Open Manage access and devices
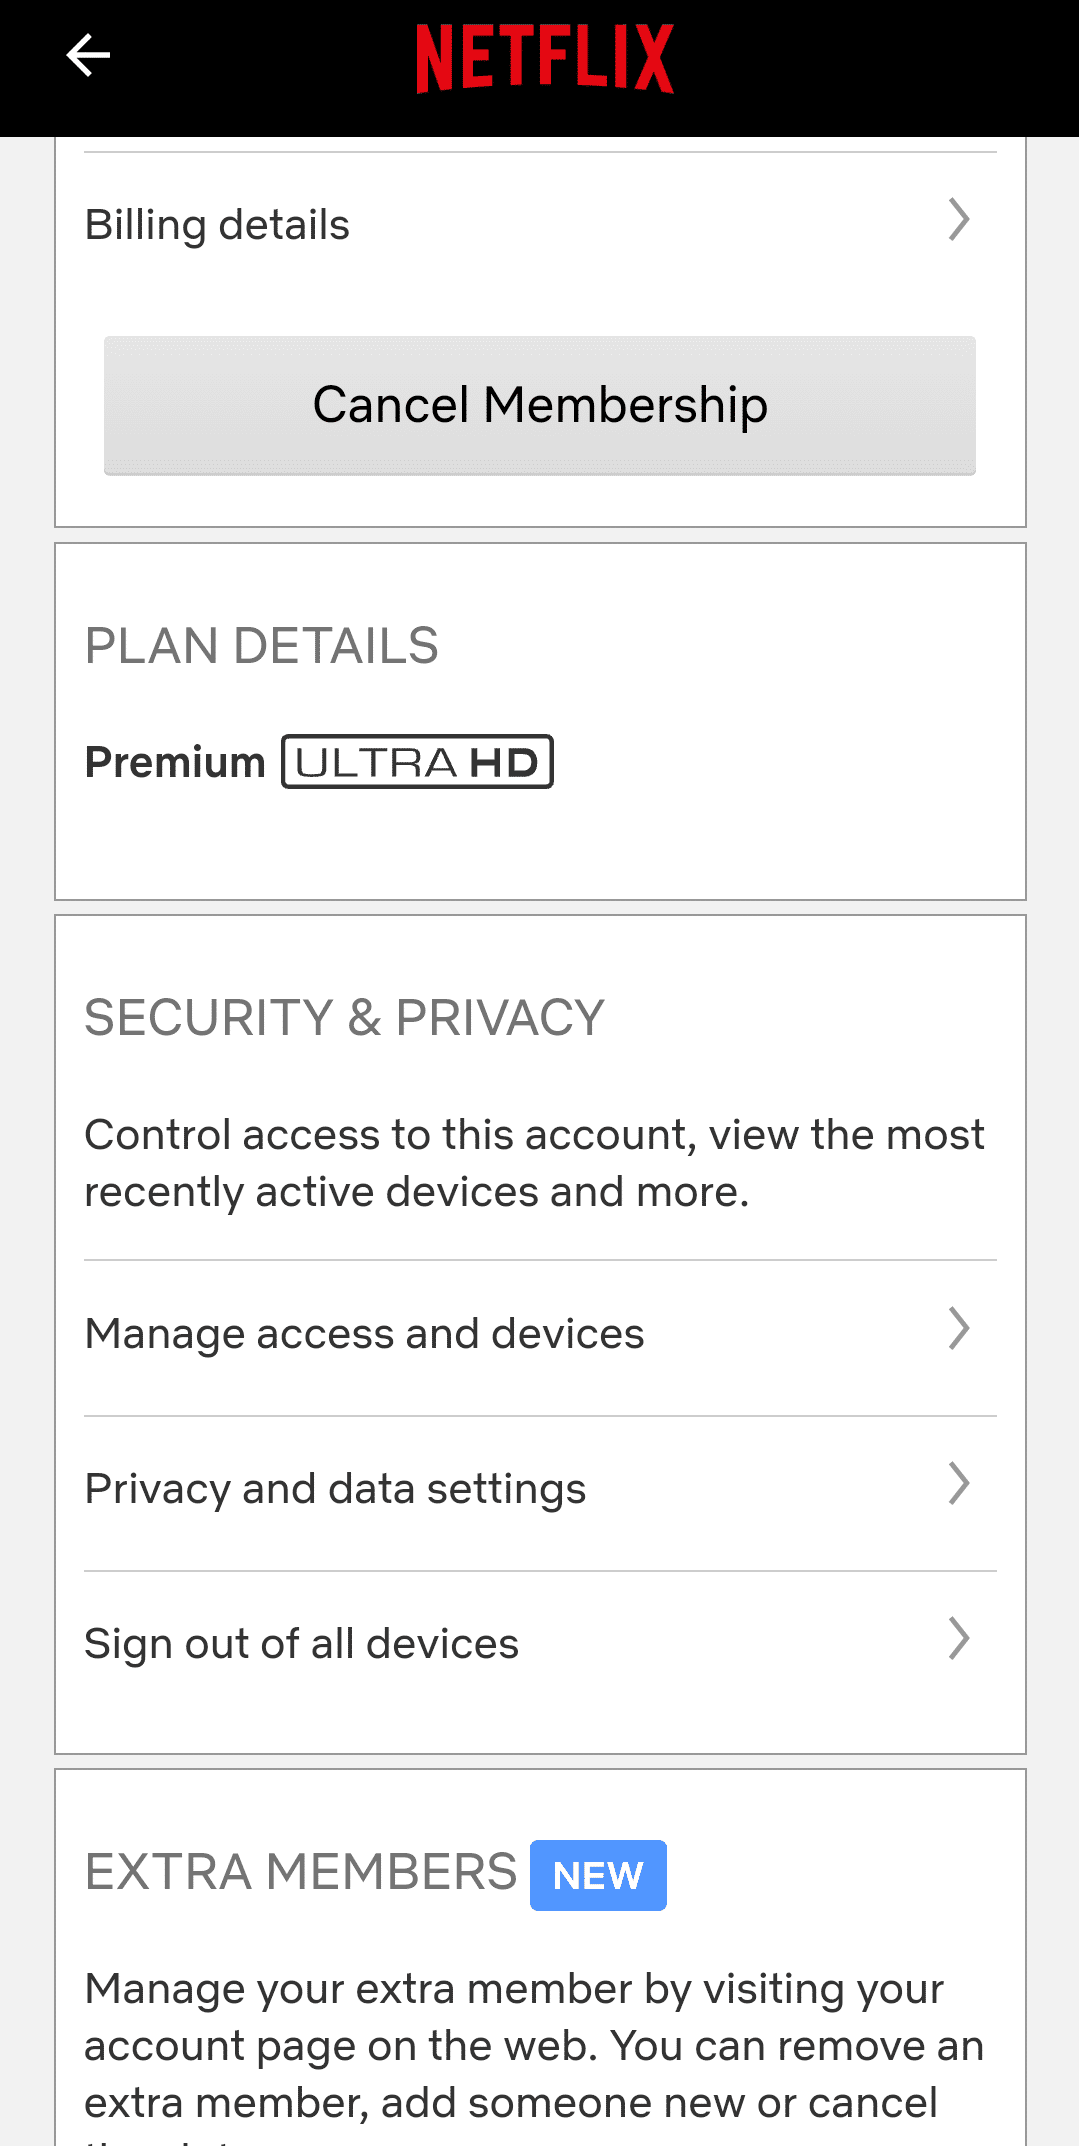The width and height of the screenshot is (1079, 2146). [x=364, y=1334]
